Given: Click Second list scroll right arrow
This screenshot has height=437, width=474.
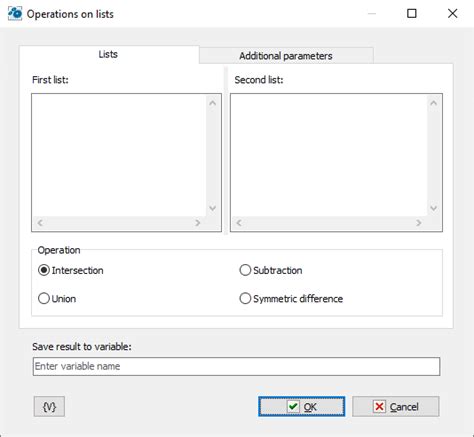Looking at the screenshot, I should (x=419, y=223).
